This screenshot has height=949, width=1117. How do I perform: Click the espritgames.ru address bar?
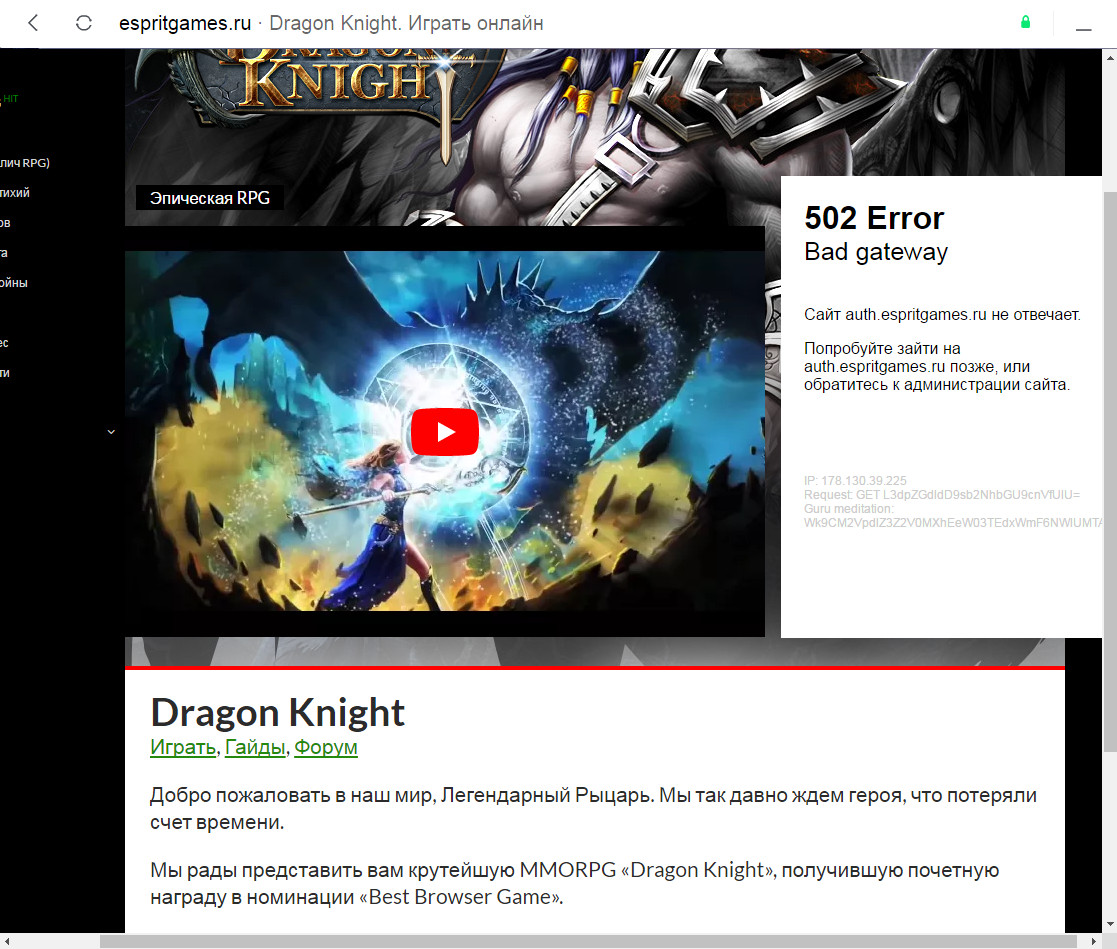(x=330, y=23)
